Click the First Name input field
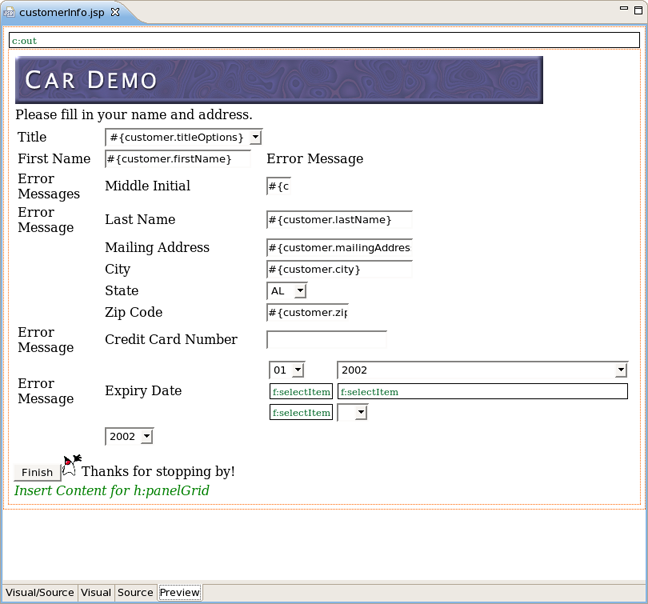648x604 pixels. [x=177, y=159]
